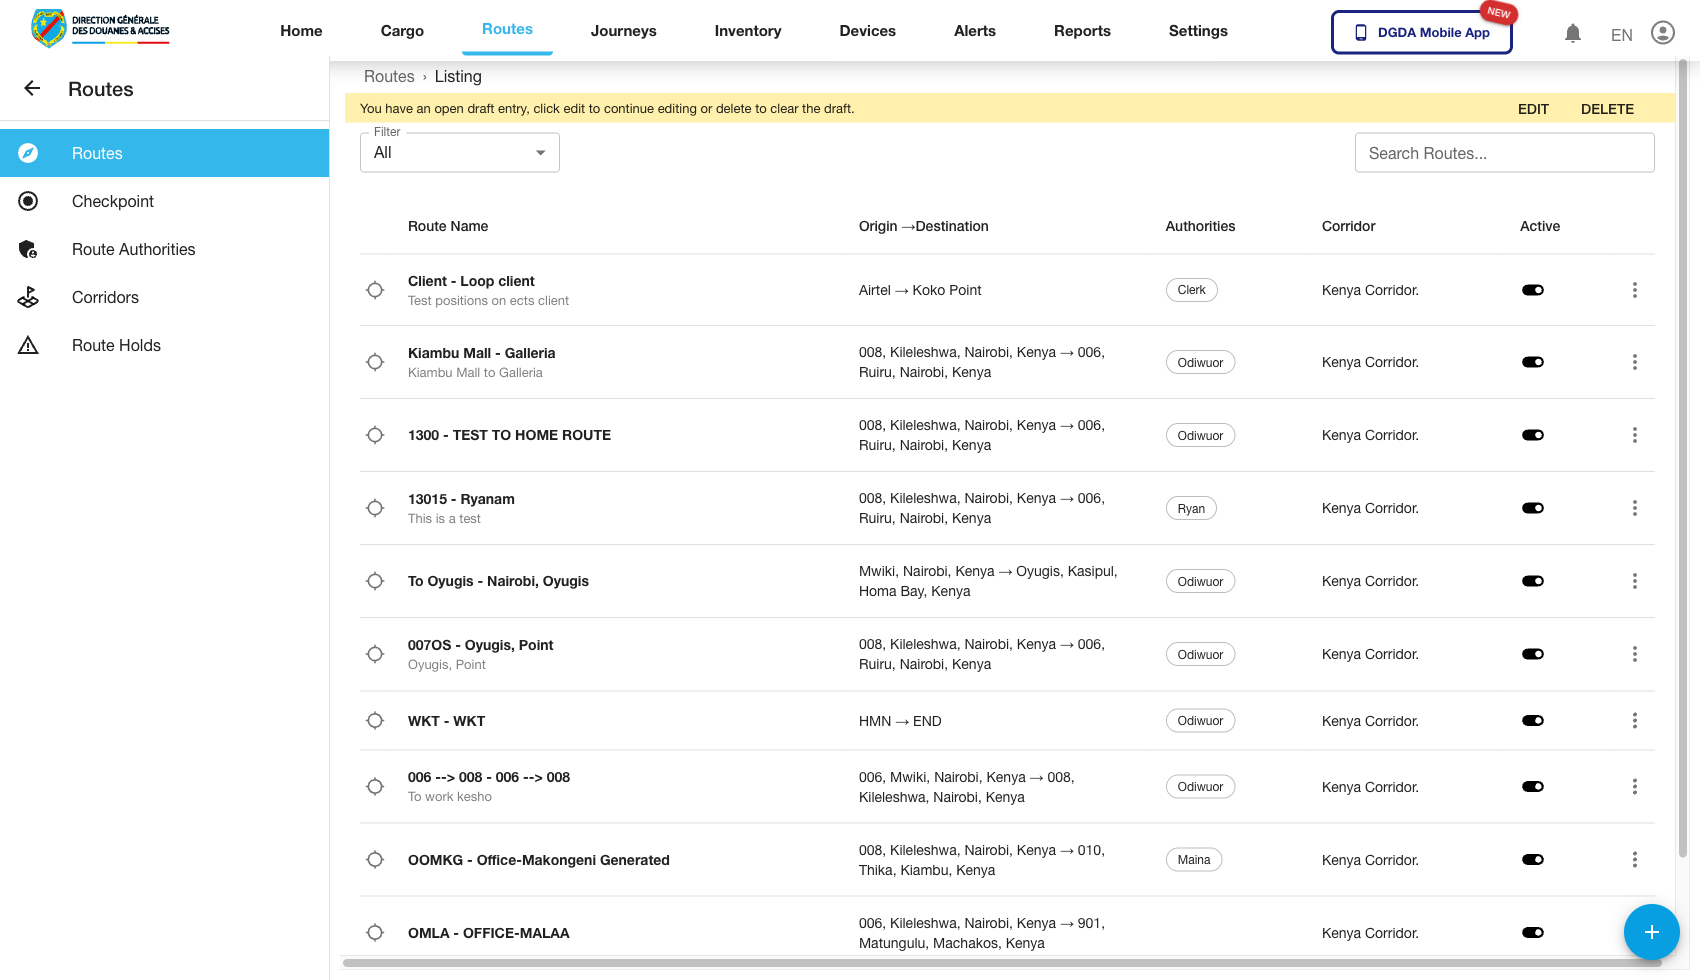Image resolution: width=1700 pixels, height=980 pixels.
Task: Open the Filter dropdown set to All
Action: pos(459,152)
